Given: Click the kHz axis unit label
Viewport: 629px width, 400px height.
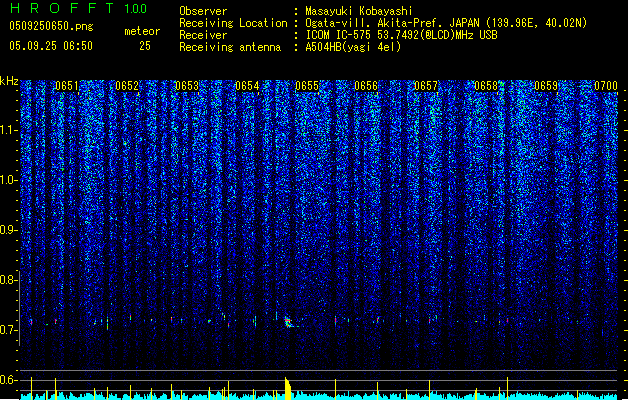Looking at the screenshot, I should [9, 81].
